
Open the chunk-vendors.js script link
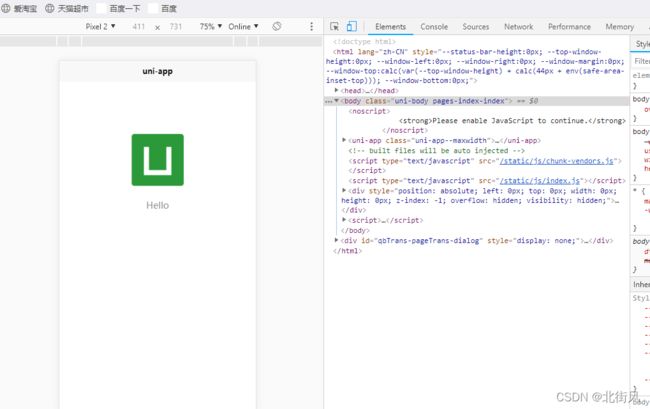tap(556, 161)
